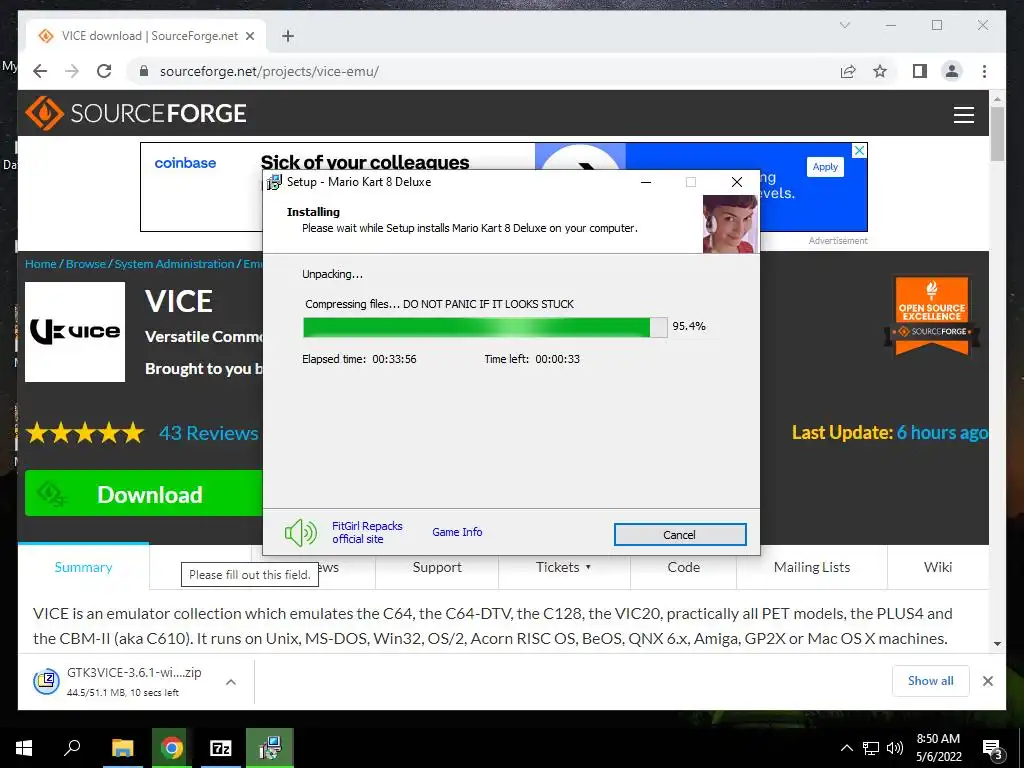Image resolution: width=1024 pixels, height=768 pixels.
Task: Click the five-star rating
Action: [85, 432]
